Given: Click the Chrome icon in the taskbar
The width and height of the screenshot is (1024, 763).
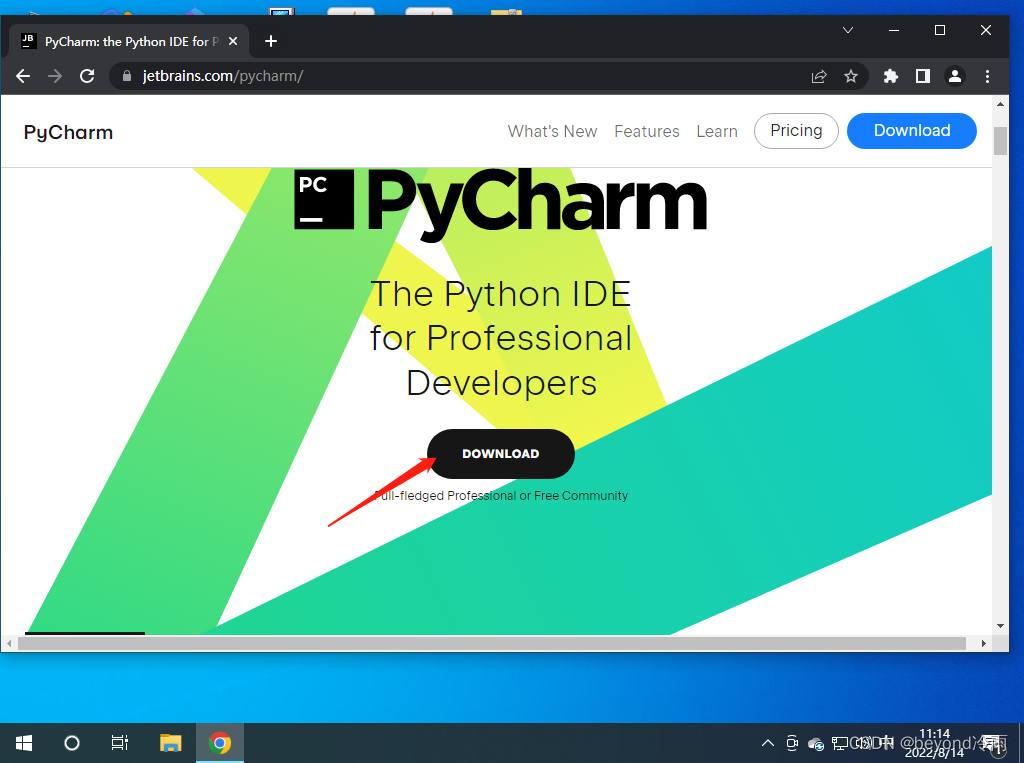Looking at the screenshot, I should [220, 743].
